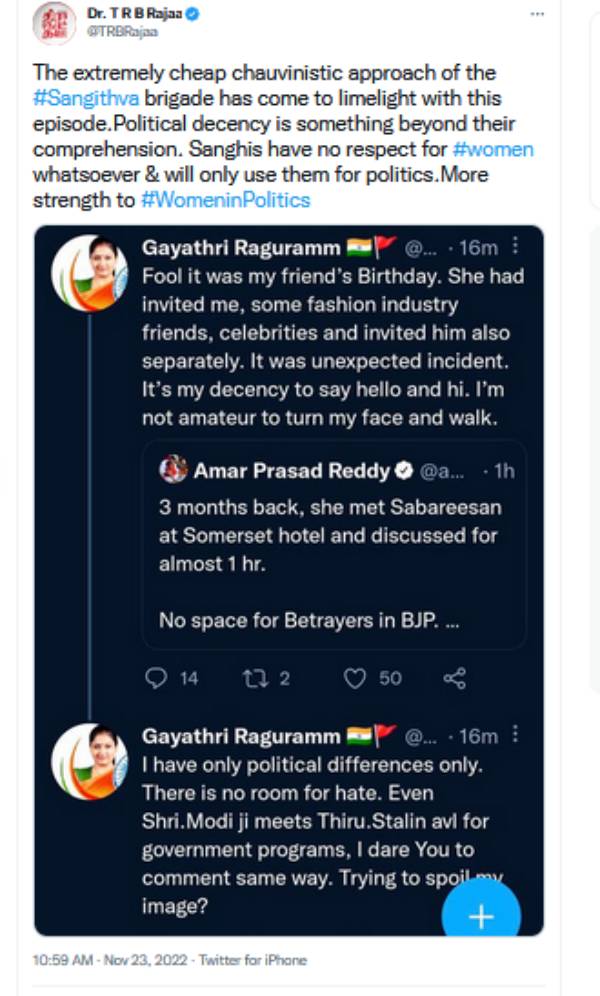Click the #Sangithva hashtag
The image size is (600, 996).
tap(86, 98)
